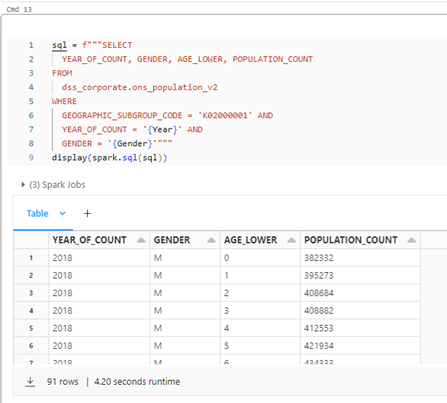Click the WHERE keyword in code
The width and height of the screenshot is (447, 403).
pyautogui.click(x=64, y=101)
